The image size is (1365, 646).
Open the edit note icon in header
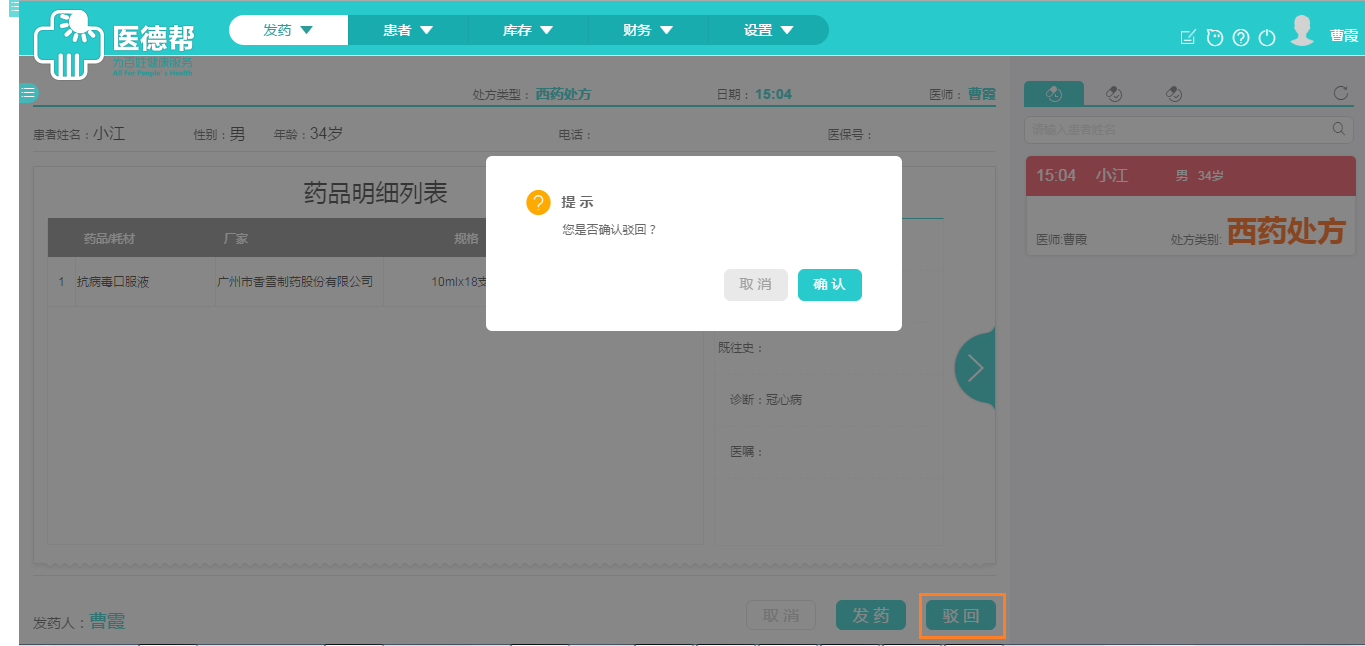(x=1188, y=38)
